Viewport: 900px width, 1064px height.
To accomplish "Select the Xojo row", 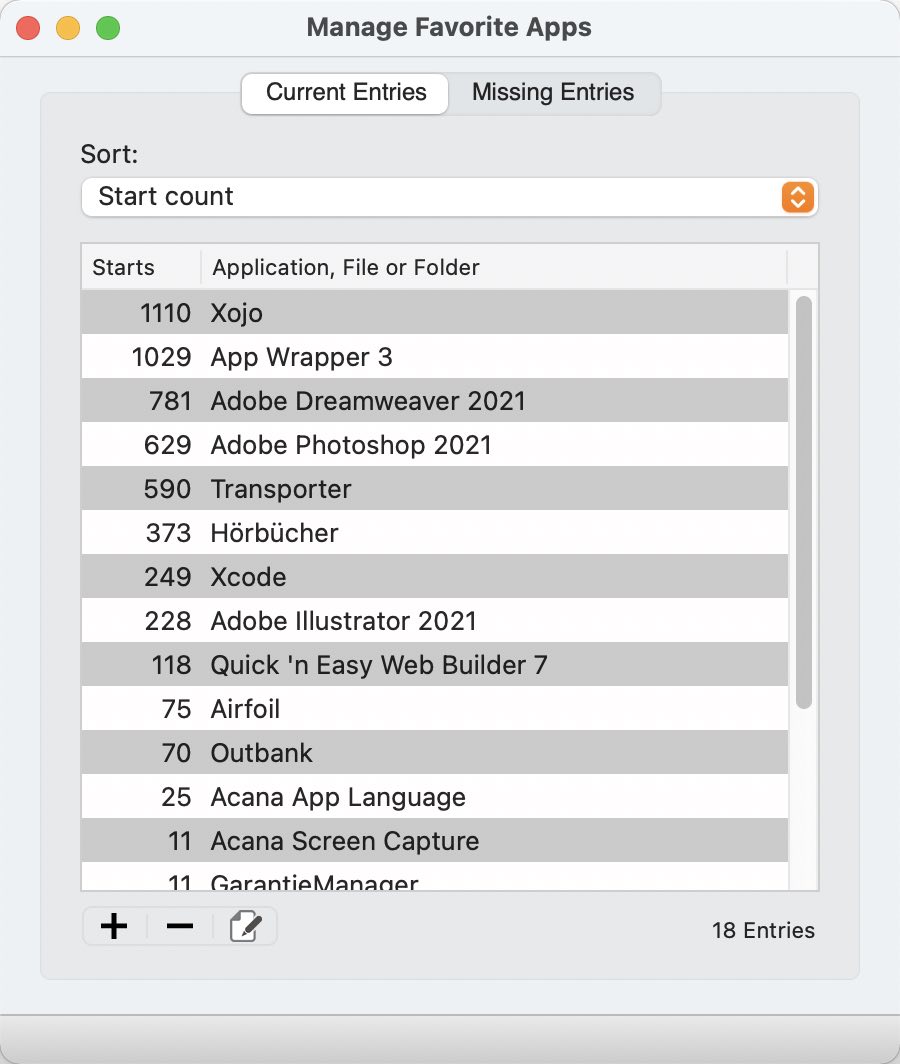I will coord(434,313).
